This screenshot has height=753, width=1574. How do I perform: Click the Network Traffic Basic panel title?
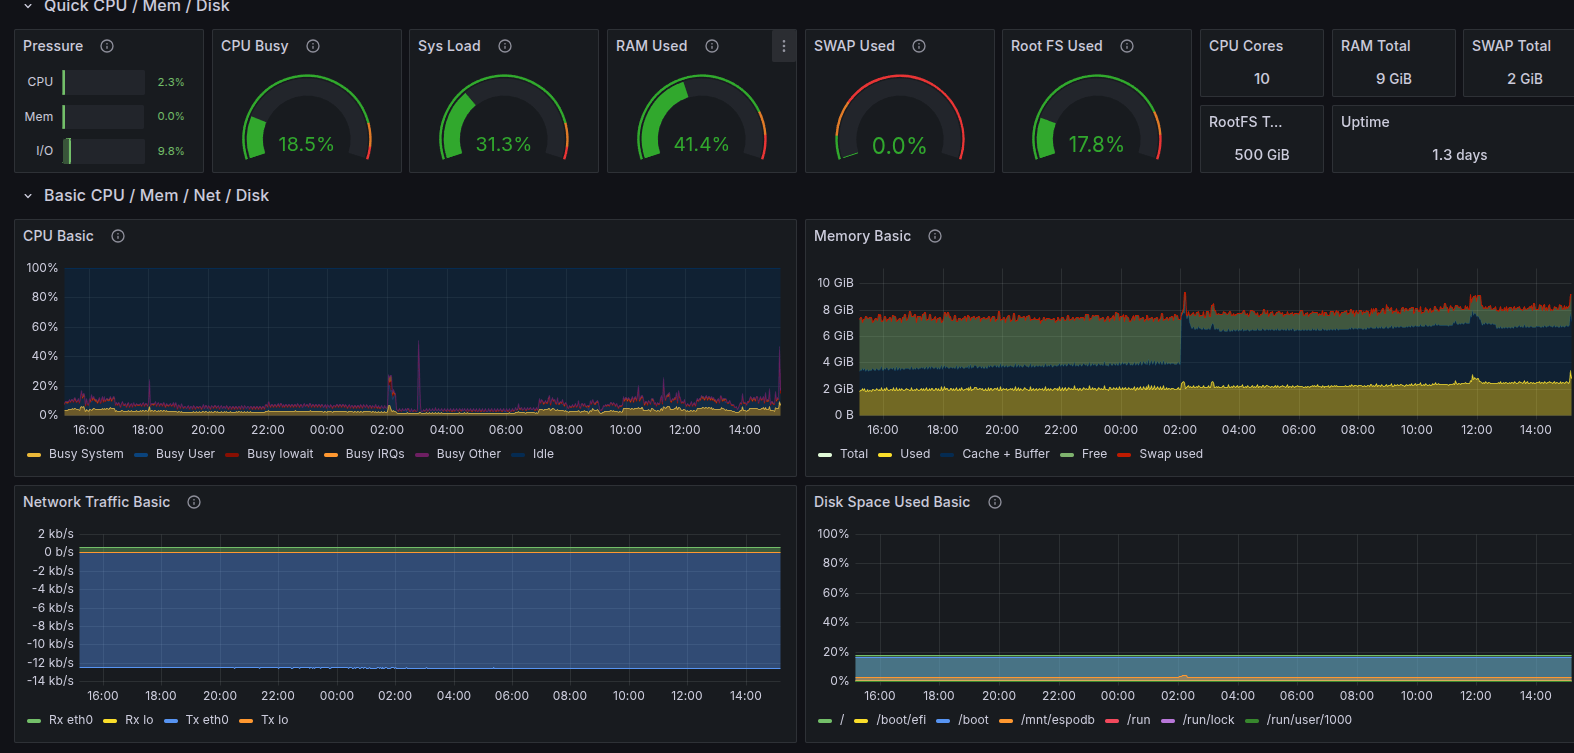96,502
